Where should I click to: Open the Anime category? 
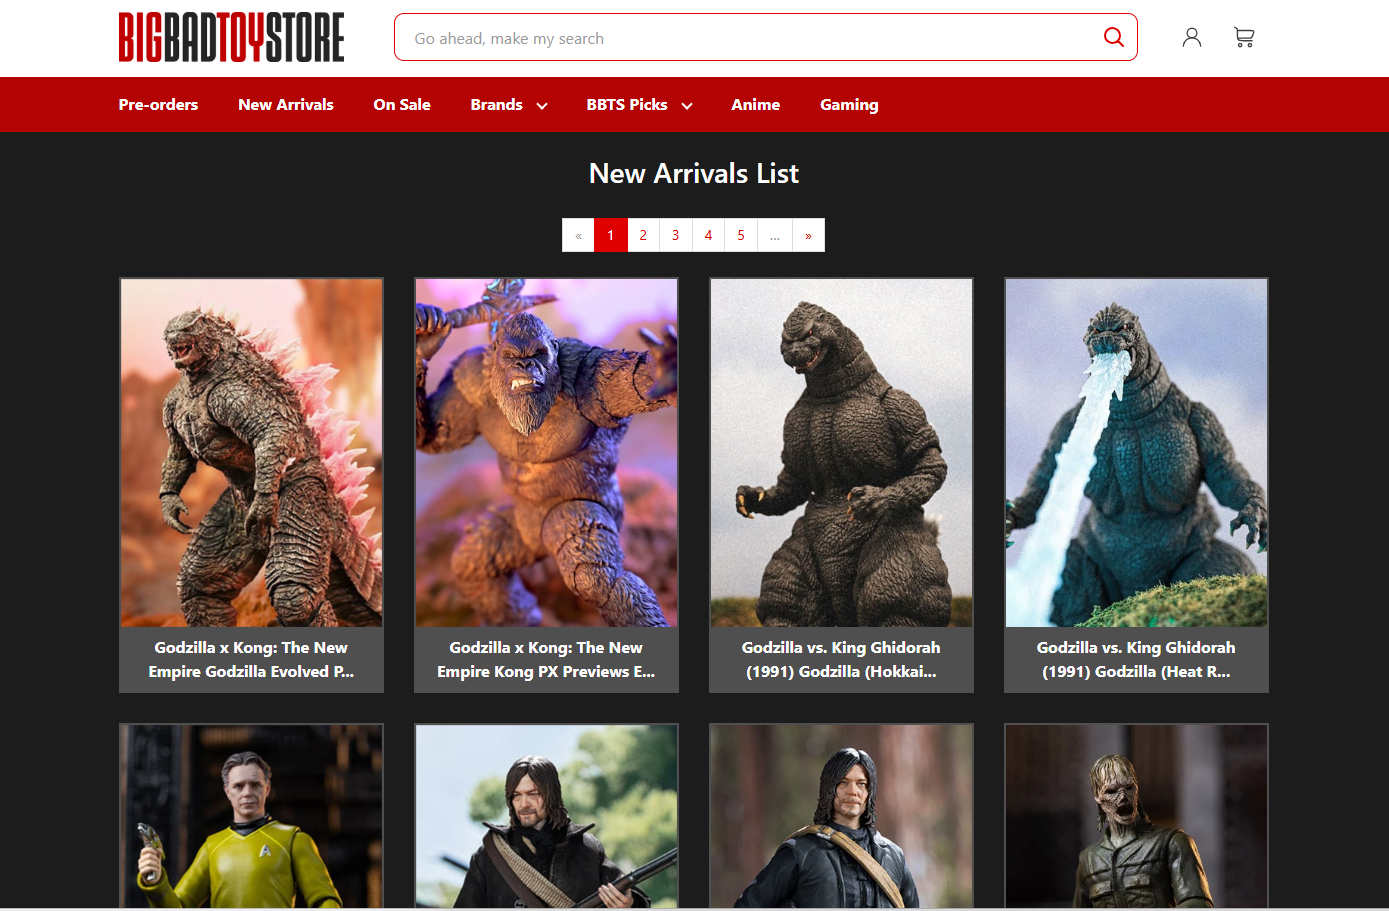(755, 104)
